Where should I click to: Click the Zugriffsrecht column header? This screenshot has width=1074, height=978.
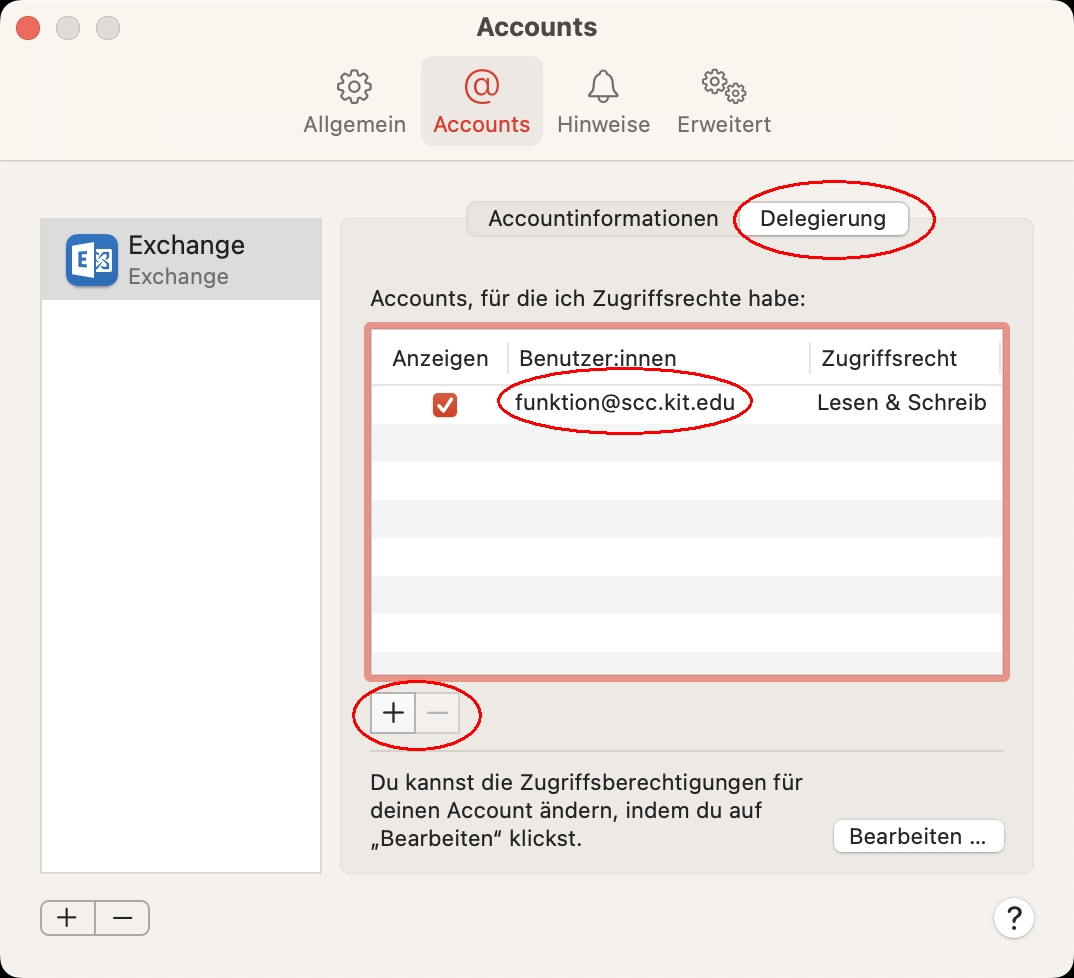(889, 358)
